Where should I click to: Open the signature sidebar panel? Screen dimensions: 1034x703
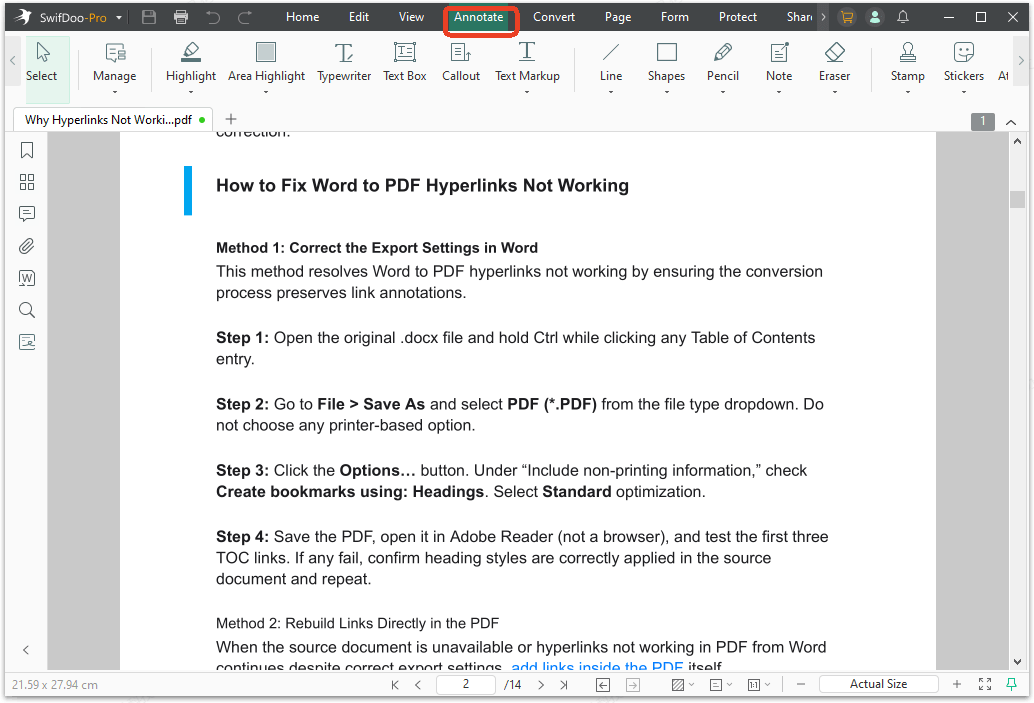(x=27, y=342)
